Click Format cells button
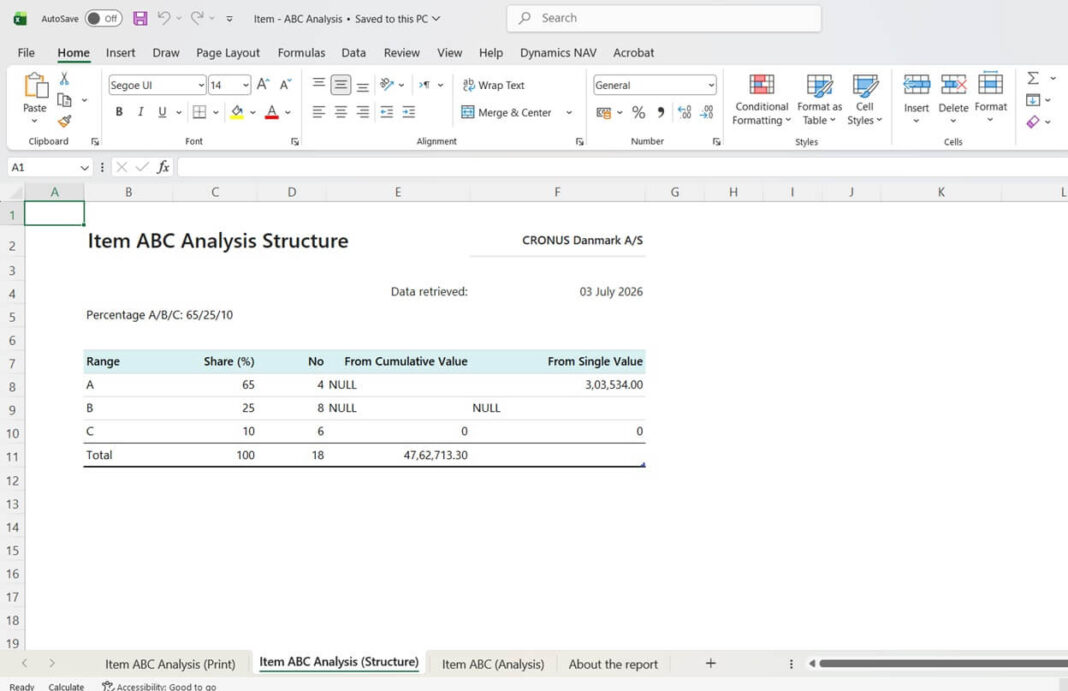1068x691 pixels. (990, 99)
